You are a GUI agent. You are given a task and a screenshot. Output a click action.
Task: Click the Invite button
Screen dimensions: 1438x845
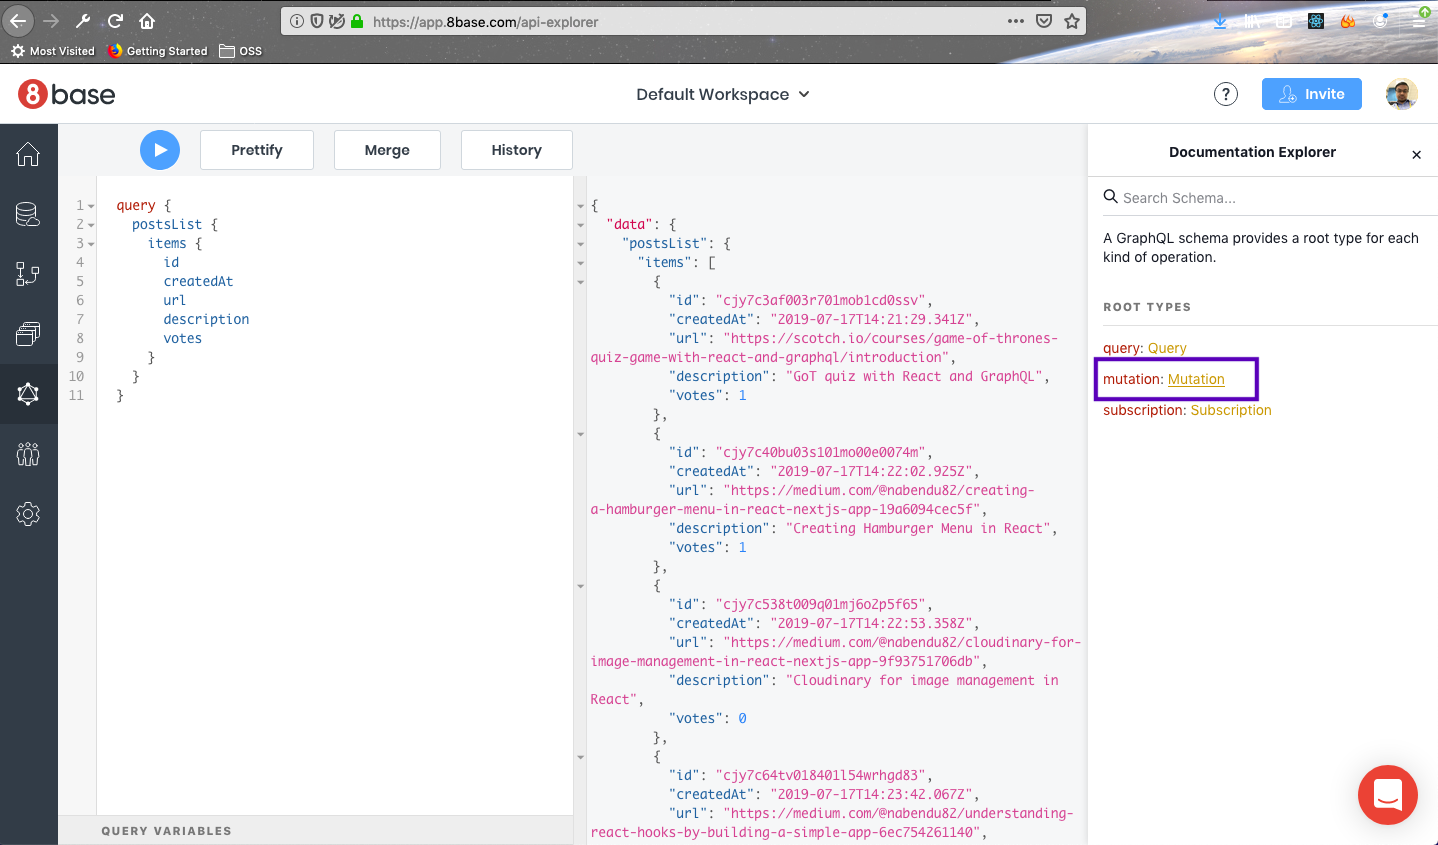tap(1312, 94)
